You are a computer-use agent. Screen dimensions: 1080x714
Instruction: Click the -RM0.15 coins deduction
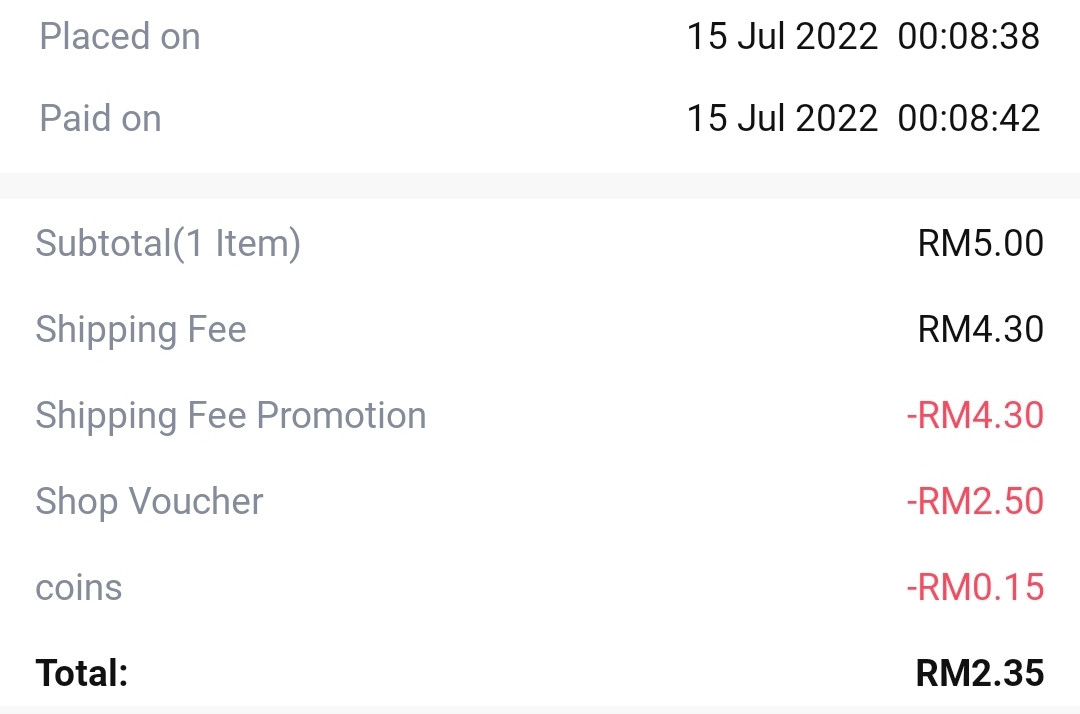(x=975, y=587)
